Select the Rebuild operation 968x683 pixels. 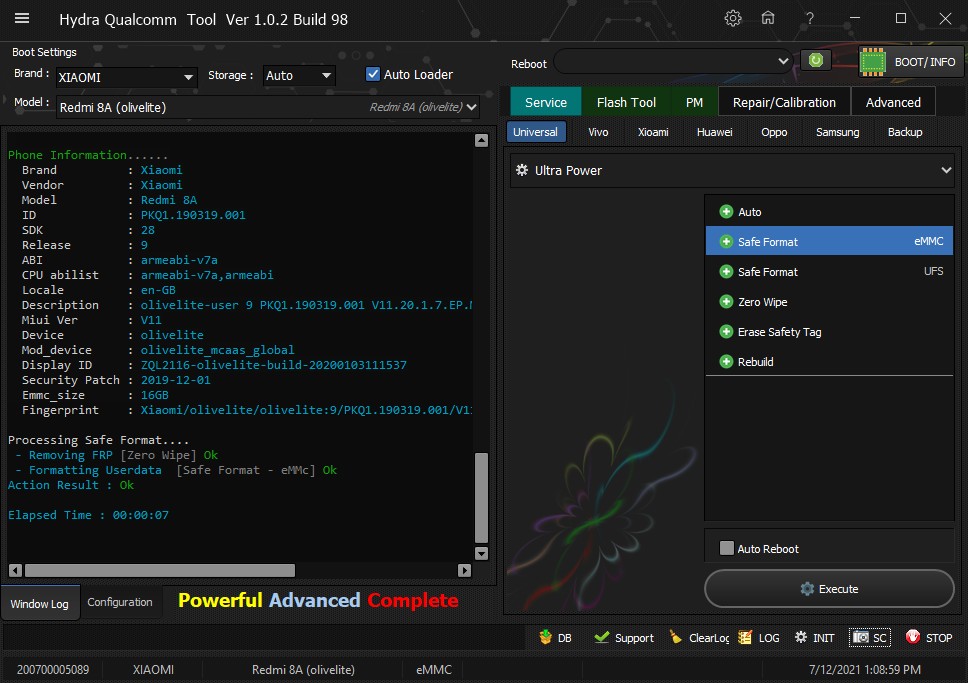[829, 362]
